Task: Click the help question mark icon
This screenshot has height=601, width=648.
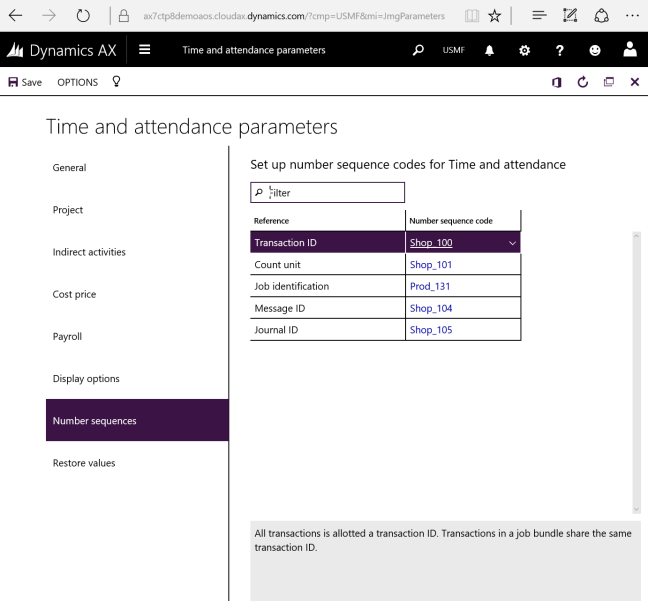Action: (x=560, y=50)
